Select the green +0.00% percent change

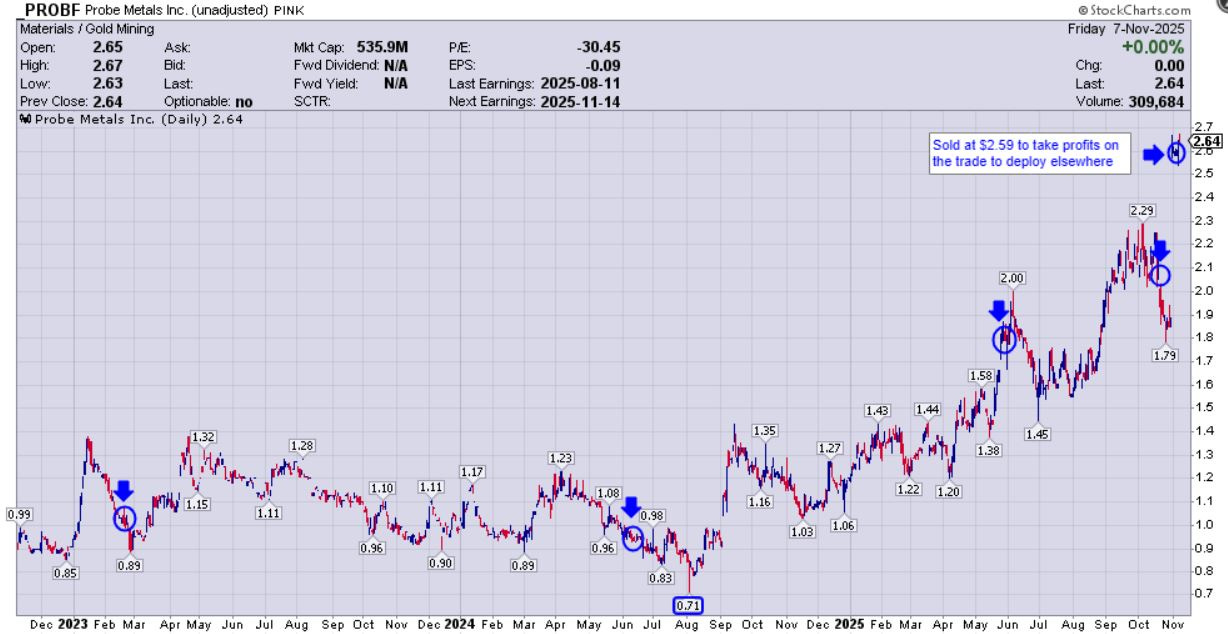[x=1152, y=47]
